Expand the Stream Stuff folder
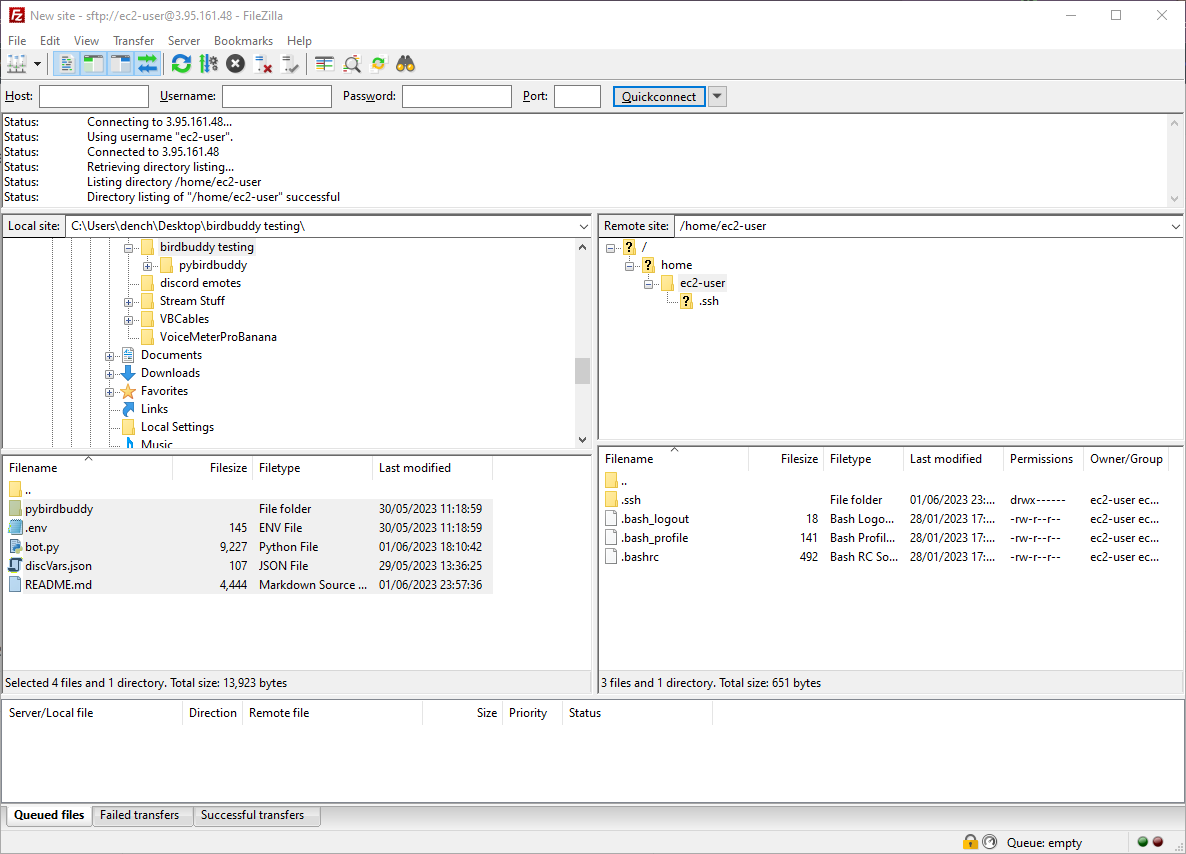 pos(129,303)
